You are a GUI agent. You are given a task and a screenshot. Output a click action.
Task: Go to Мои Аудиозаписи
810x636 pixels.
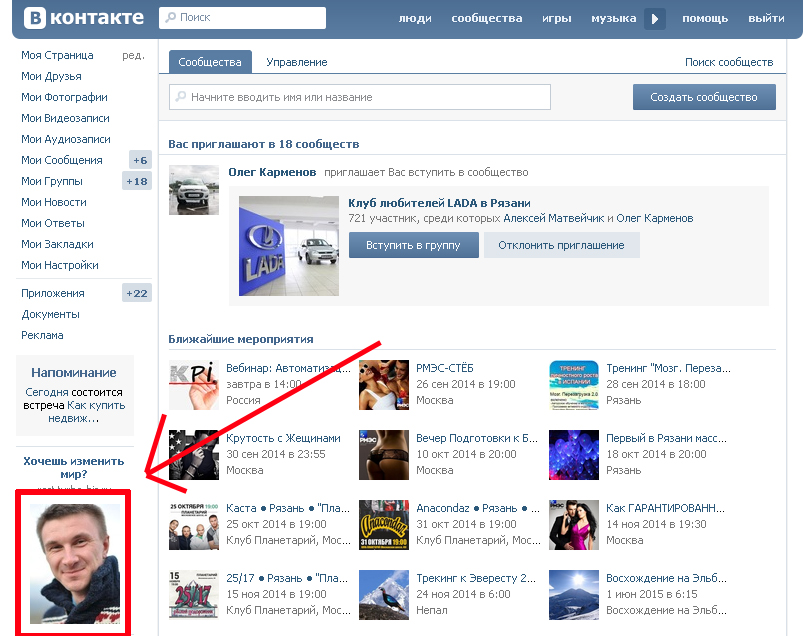coord(66,139)
